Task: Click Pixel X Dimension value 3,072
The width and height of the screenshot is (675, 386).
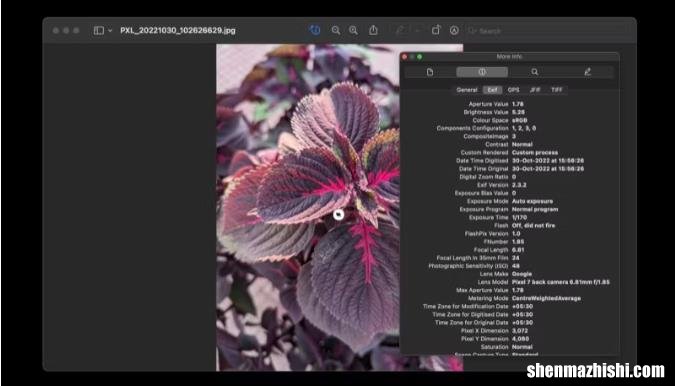Action: tap(520, 330)
